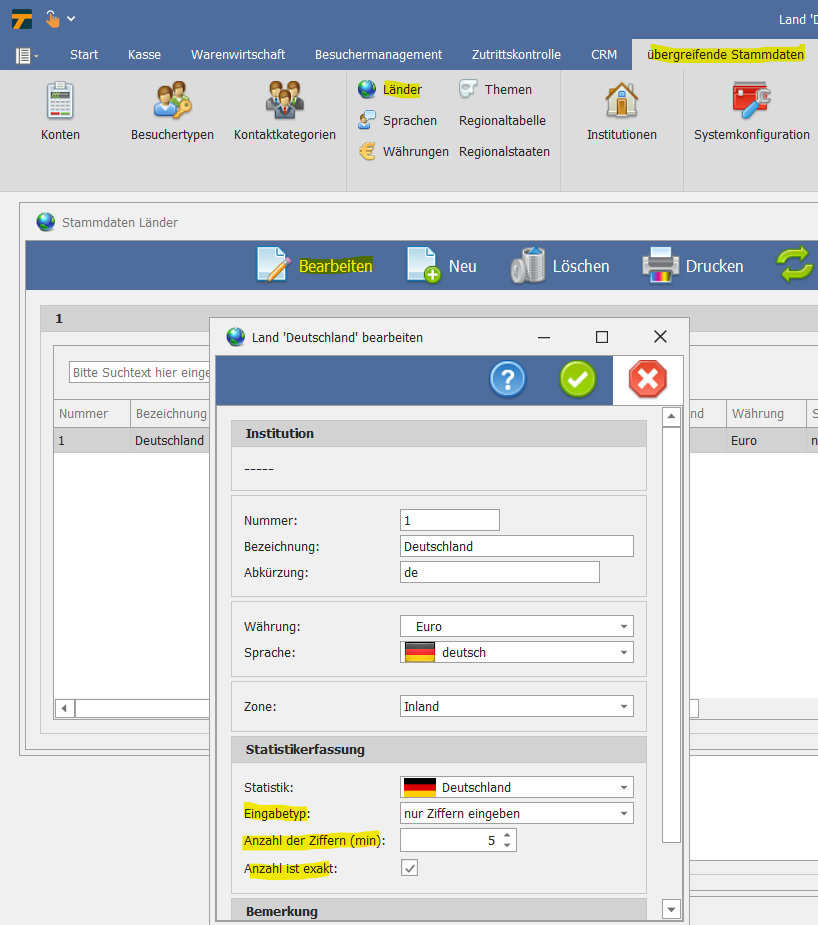Expand the Zone dropdown
Screen dimensions: 818x925
[624, 706]
